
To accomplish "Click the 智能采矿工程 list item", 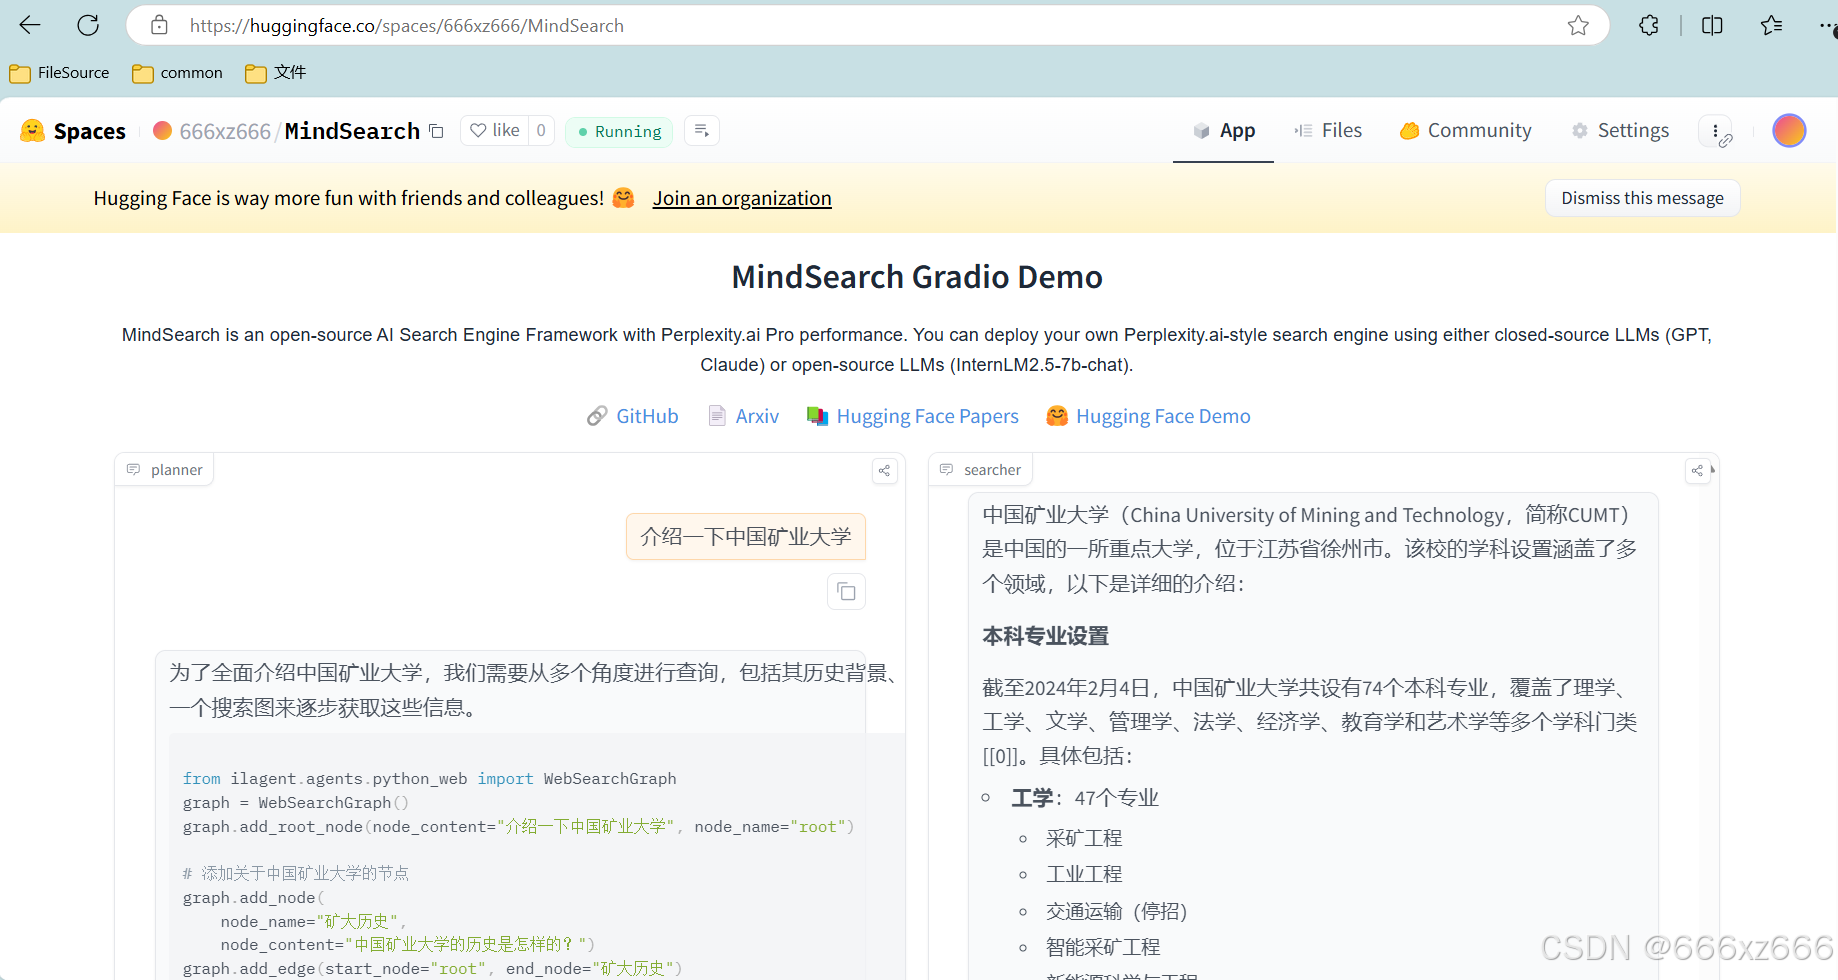I will (1103, 947).
